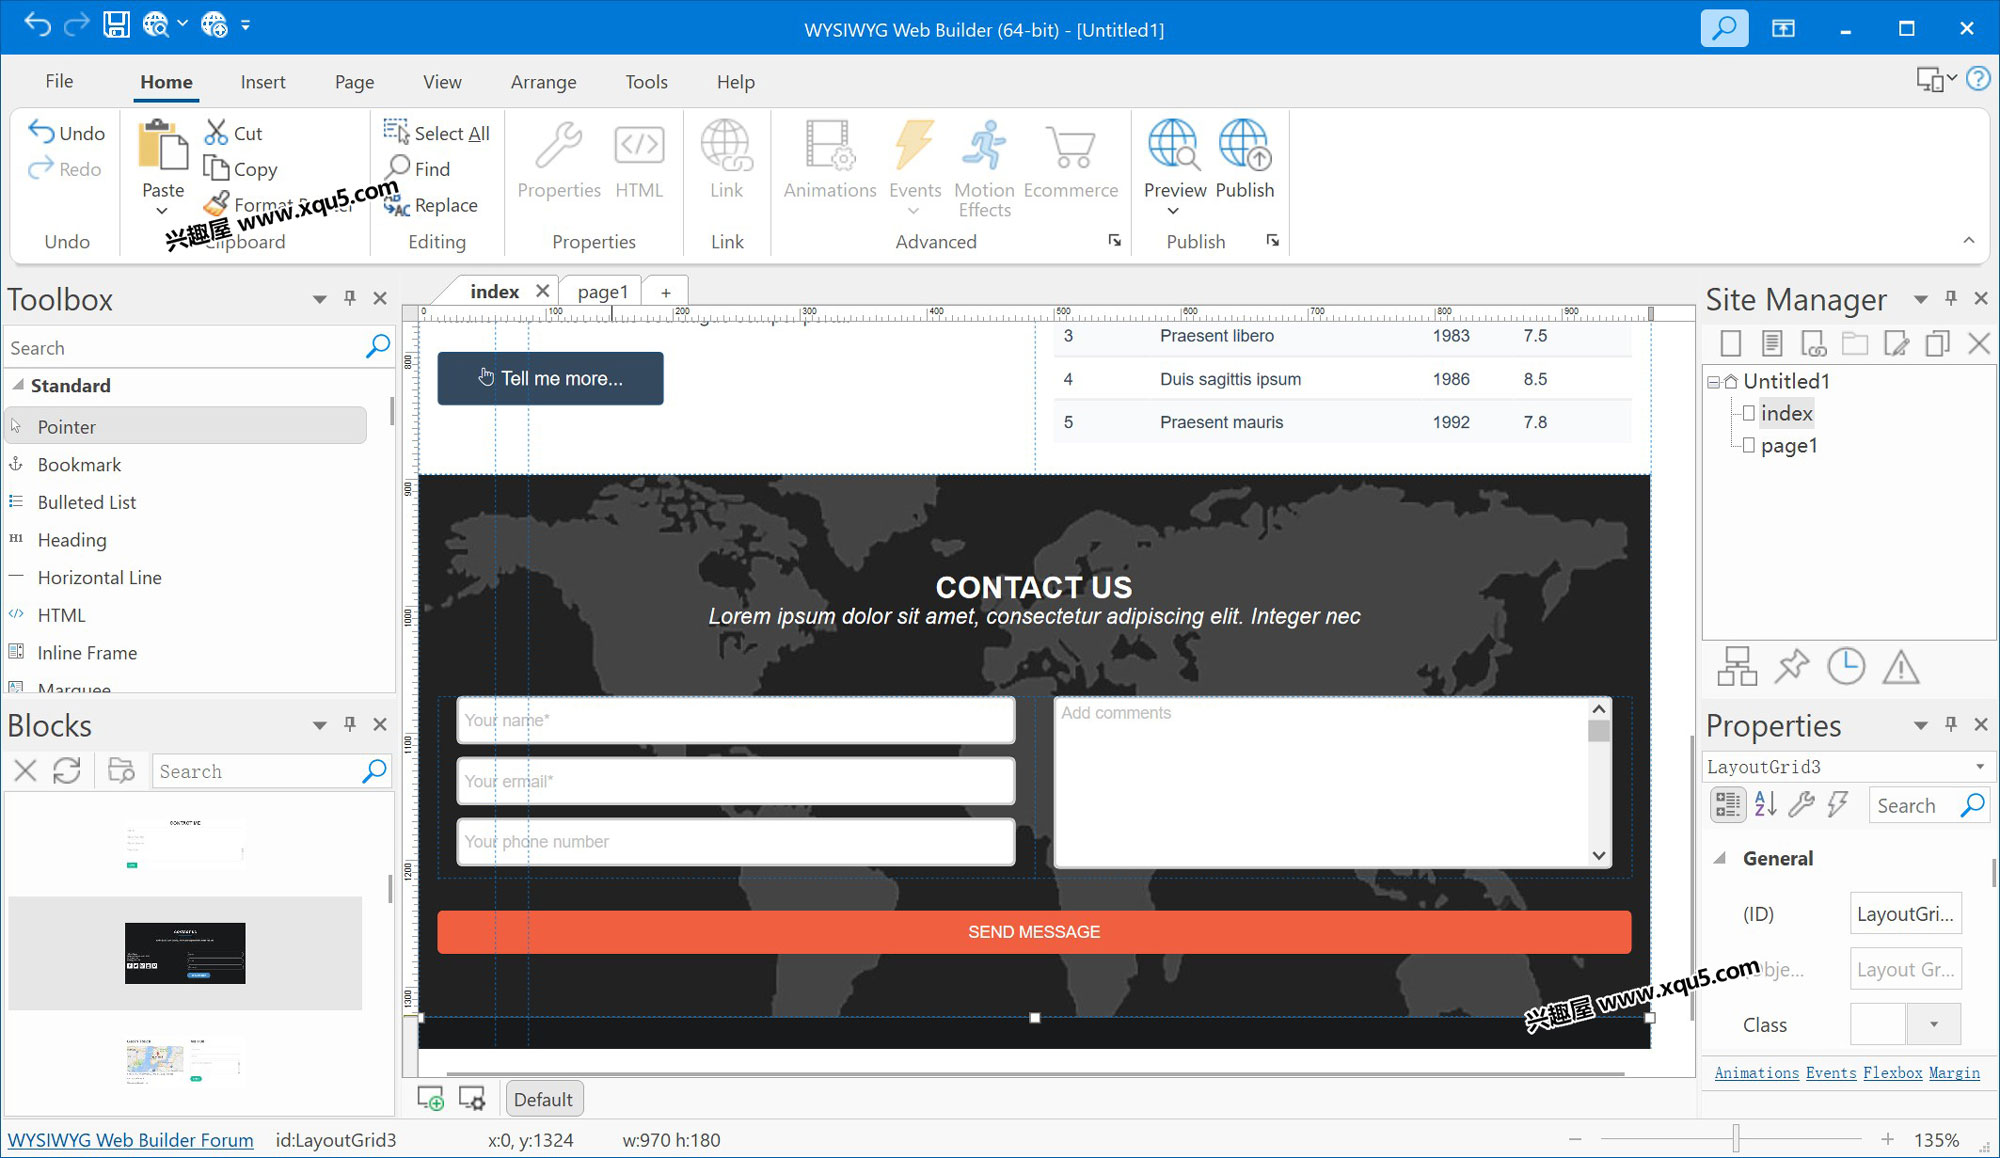Click the add breakpoint icon below canvas
The width and height of the screenshot is (2000, 1158).
[431, 1099]
